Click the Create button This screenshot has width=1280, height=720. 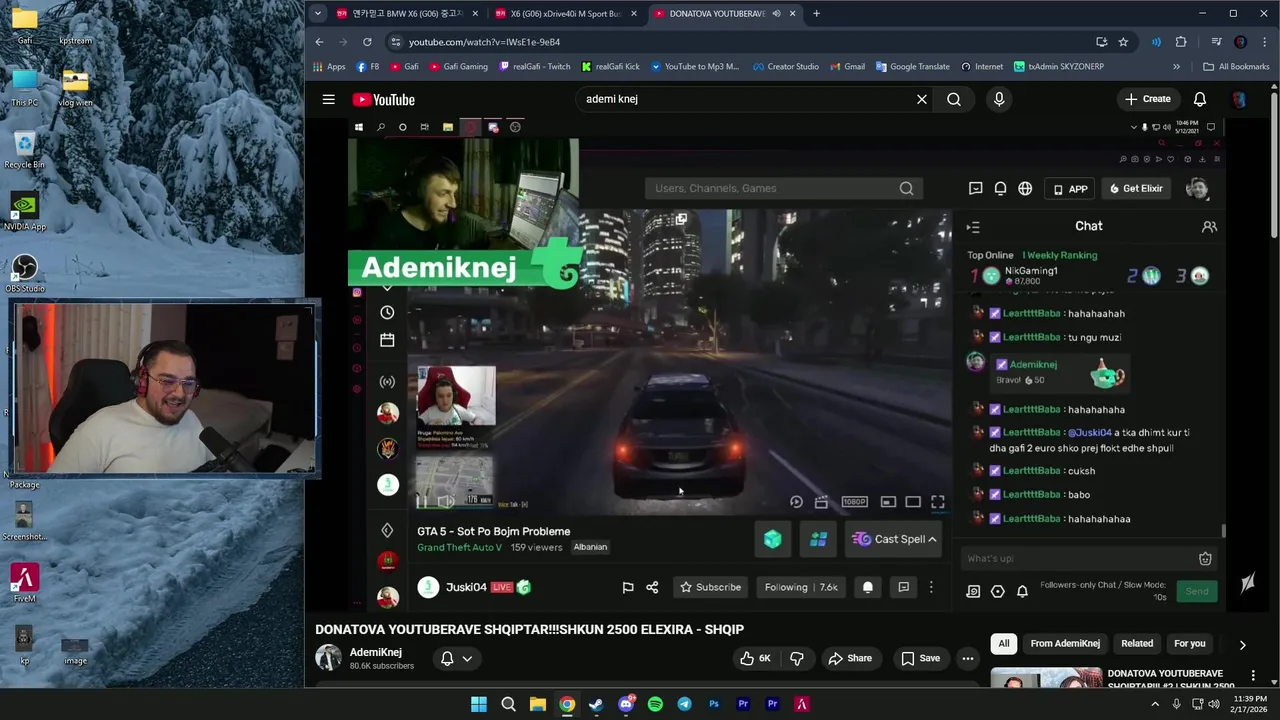(1147, 99)
